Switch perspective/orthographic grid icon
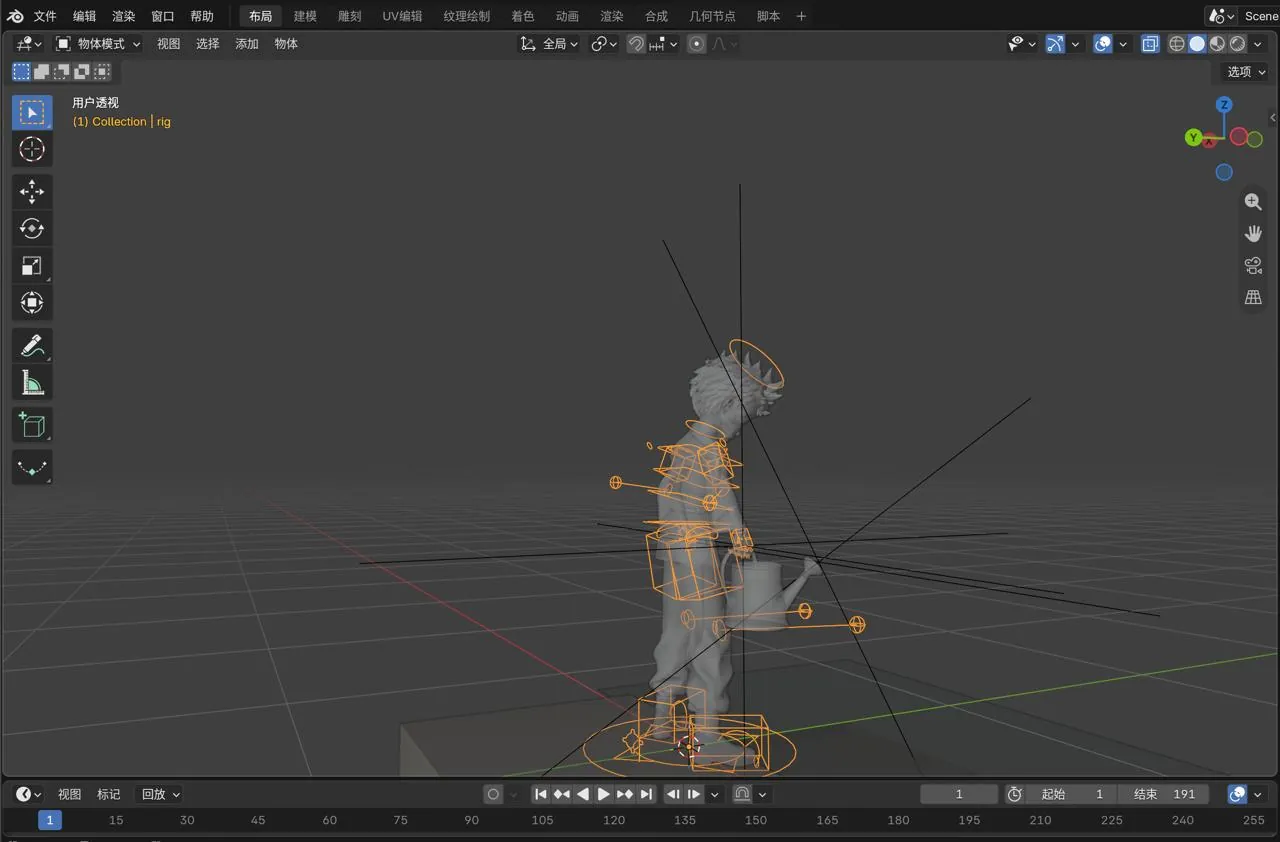This screenshot has width=1280, height=842. (1253, 298)
